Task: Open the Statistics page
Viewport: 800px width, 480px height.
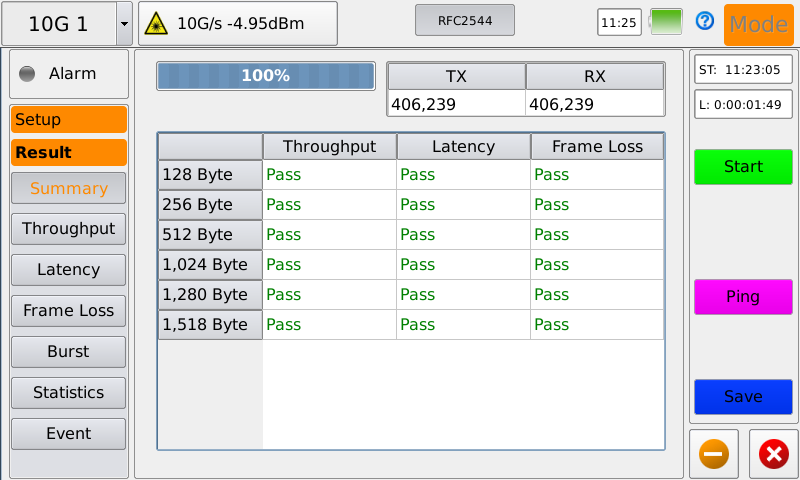Action: click(x=68, y=392)
